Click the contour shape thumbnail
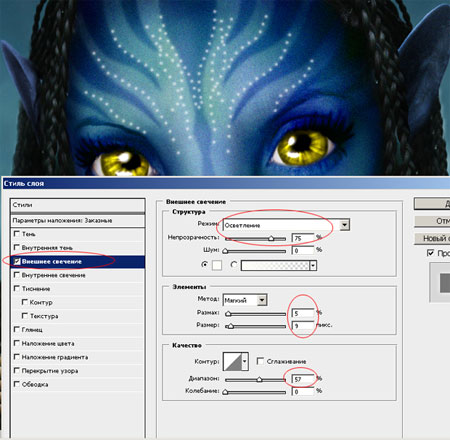 click(232, 361)
